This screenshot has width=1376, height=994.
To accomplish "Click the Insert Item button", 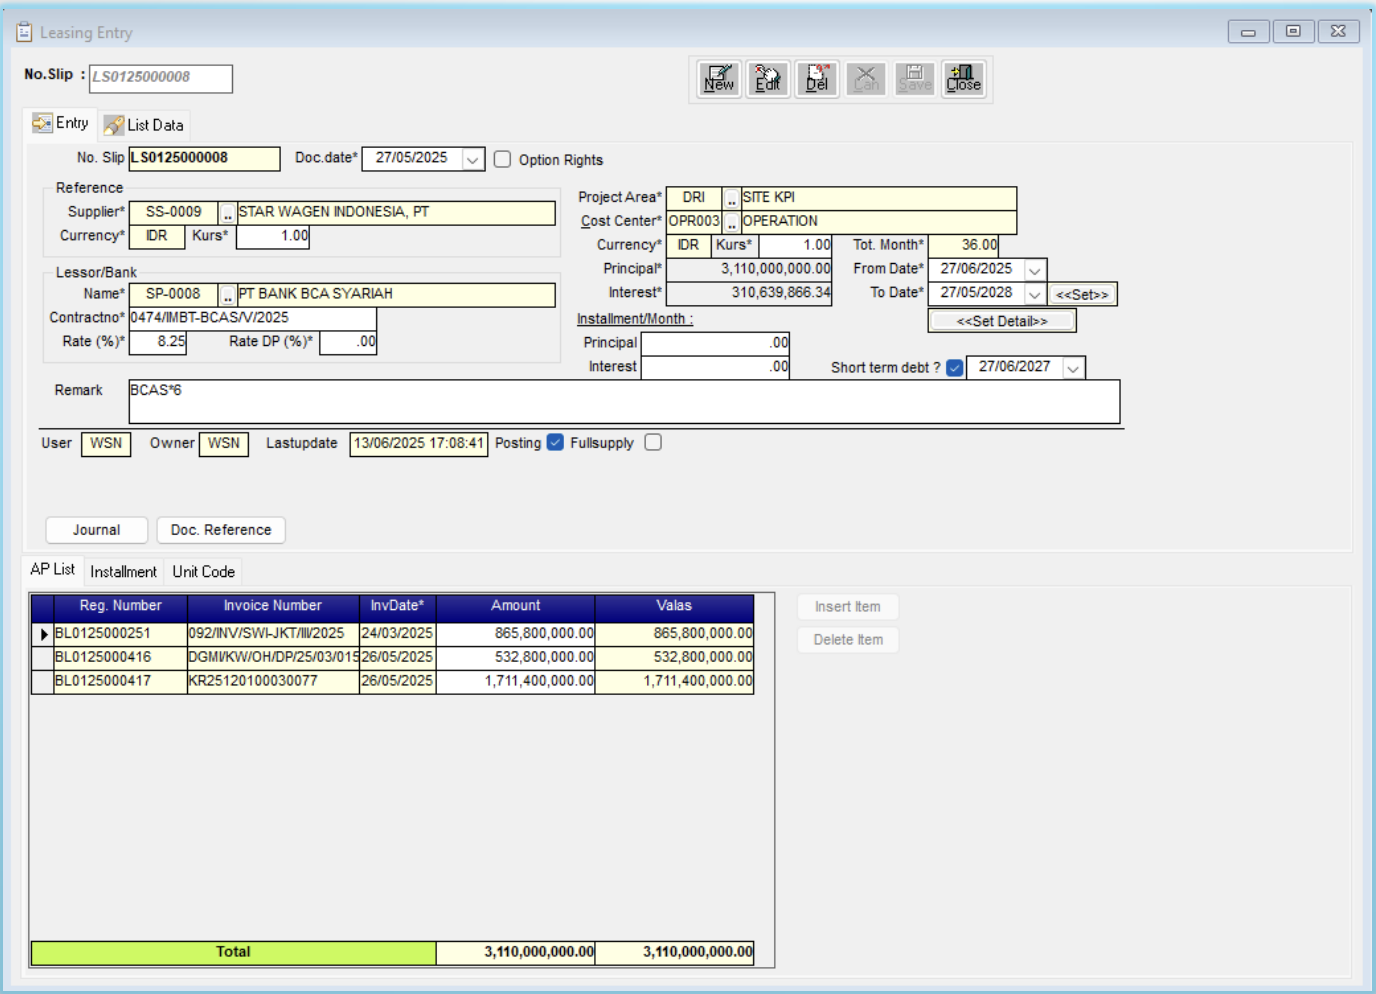I will (x=848, y=607).
